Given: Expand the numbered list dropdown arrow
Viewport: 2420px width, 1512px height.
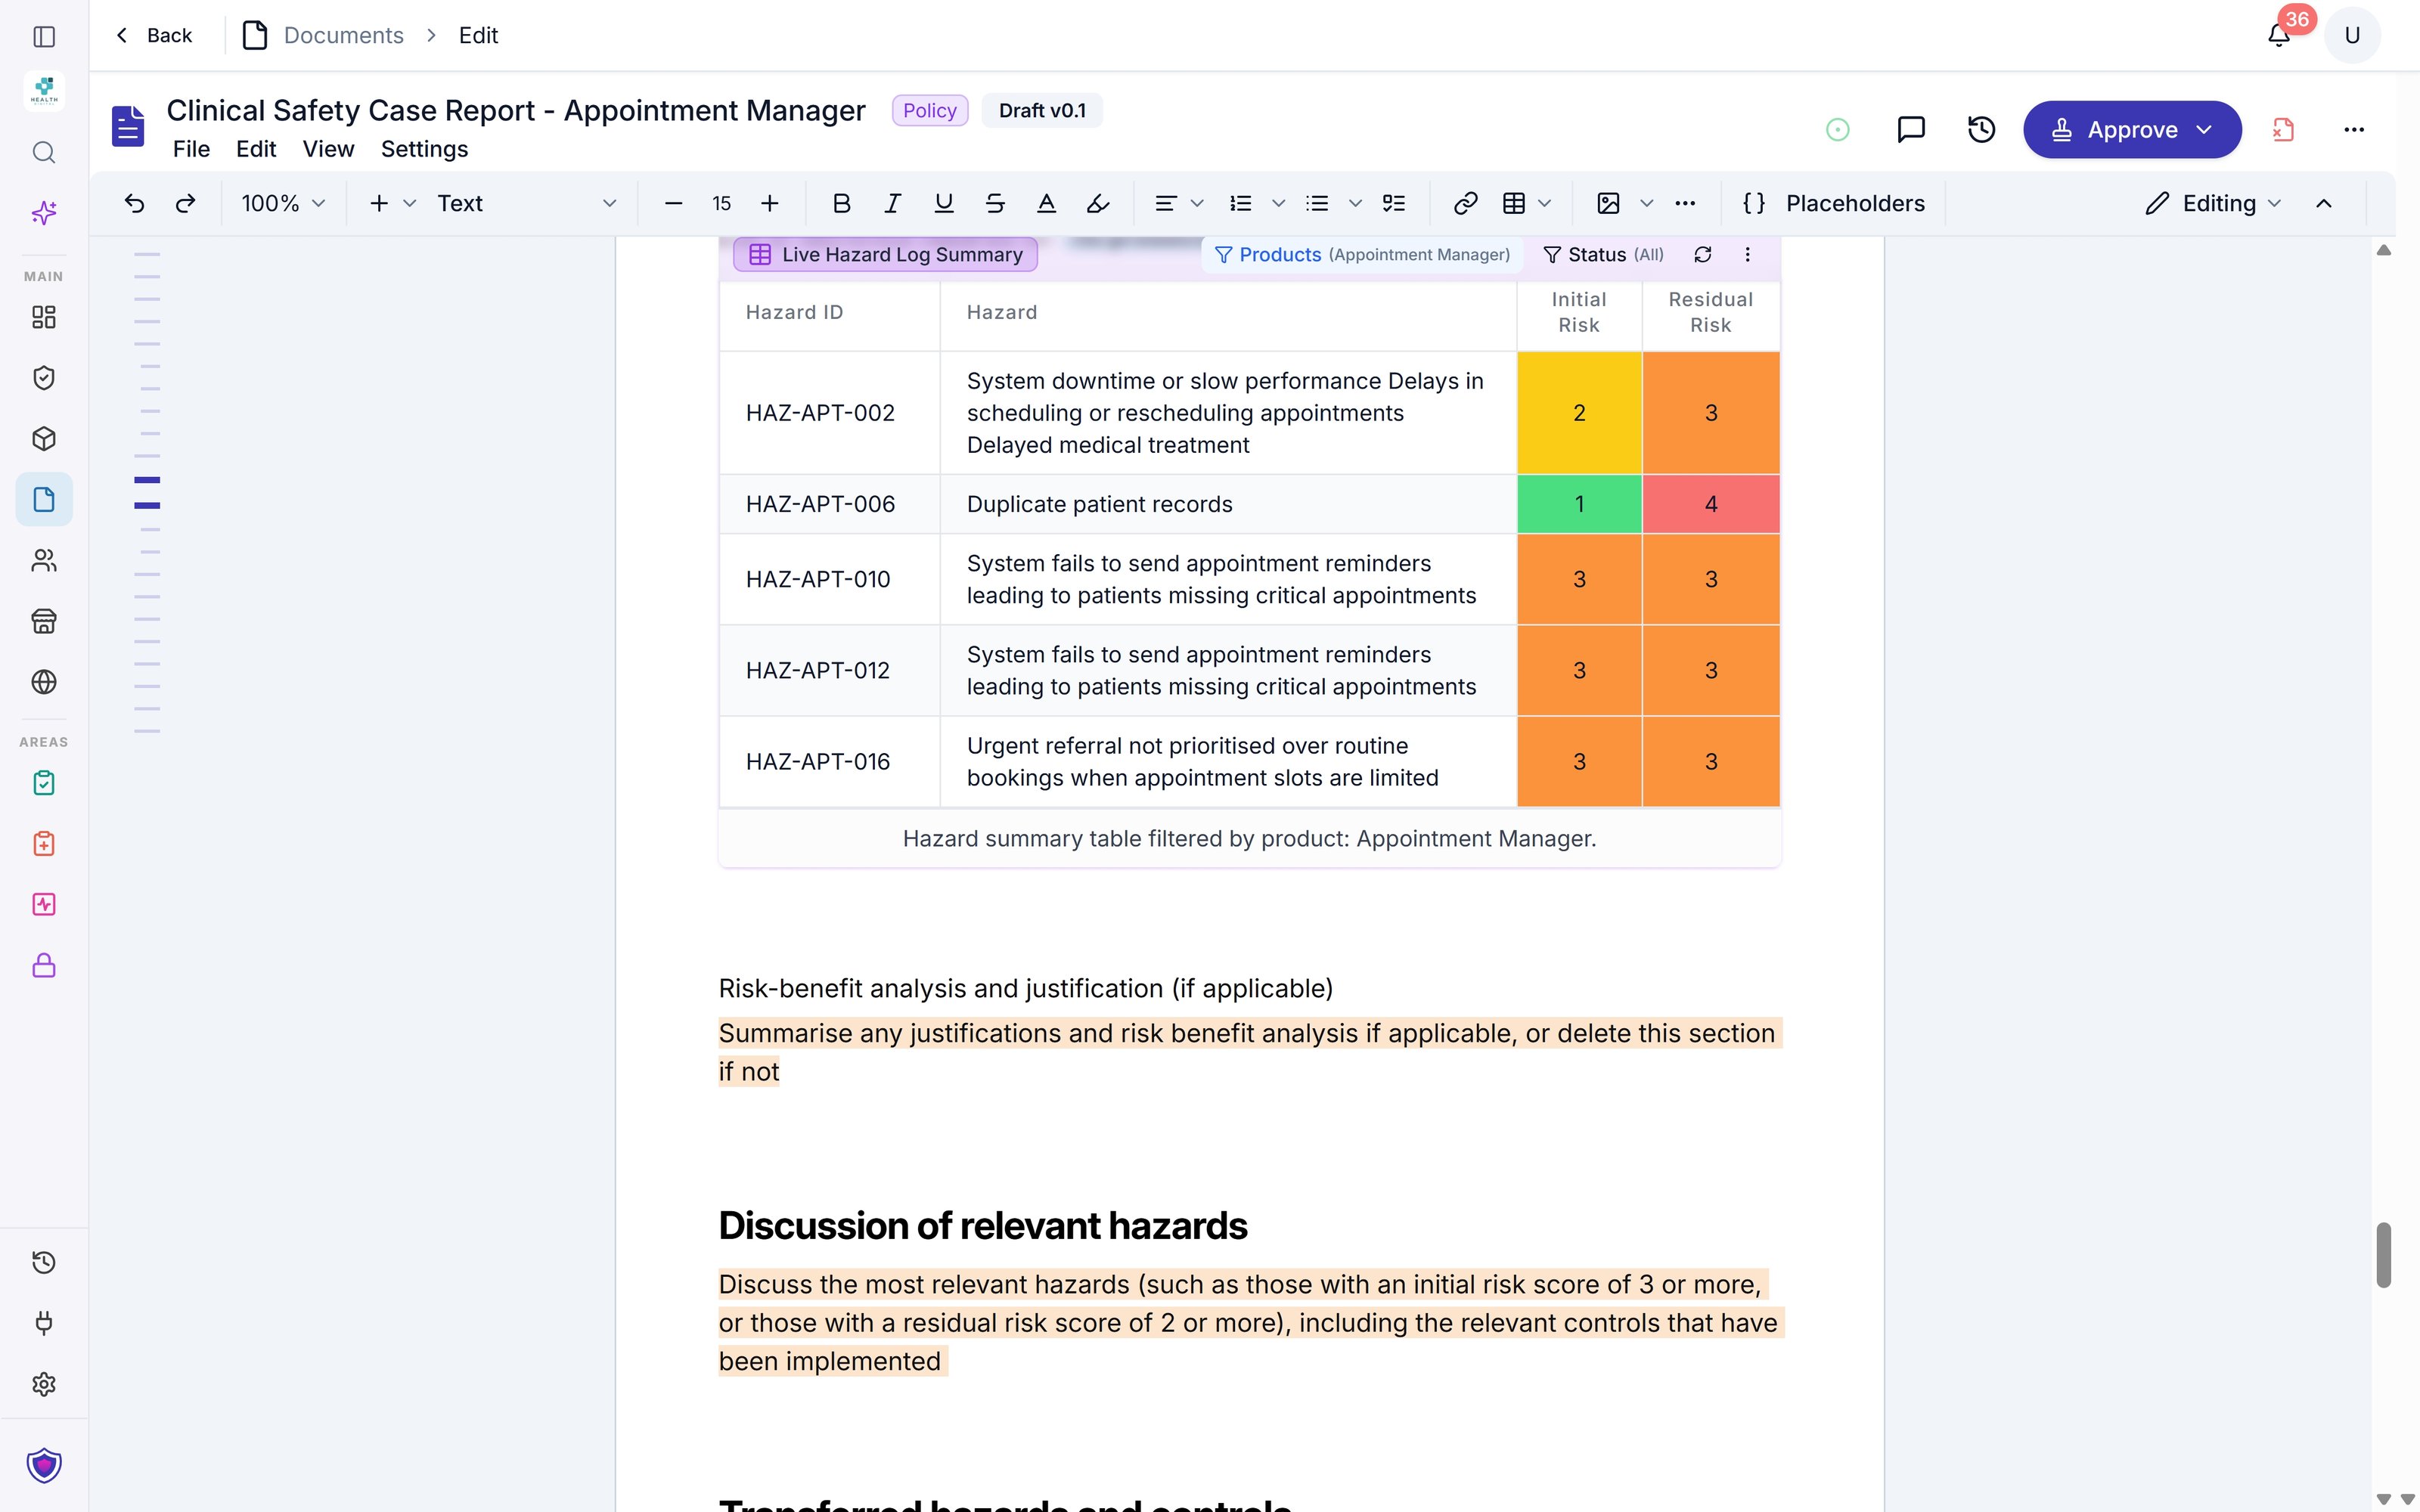Looking at the screenshot, I should click(x=1278, y=203).
